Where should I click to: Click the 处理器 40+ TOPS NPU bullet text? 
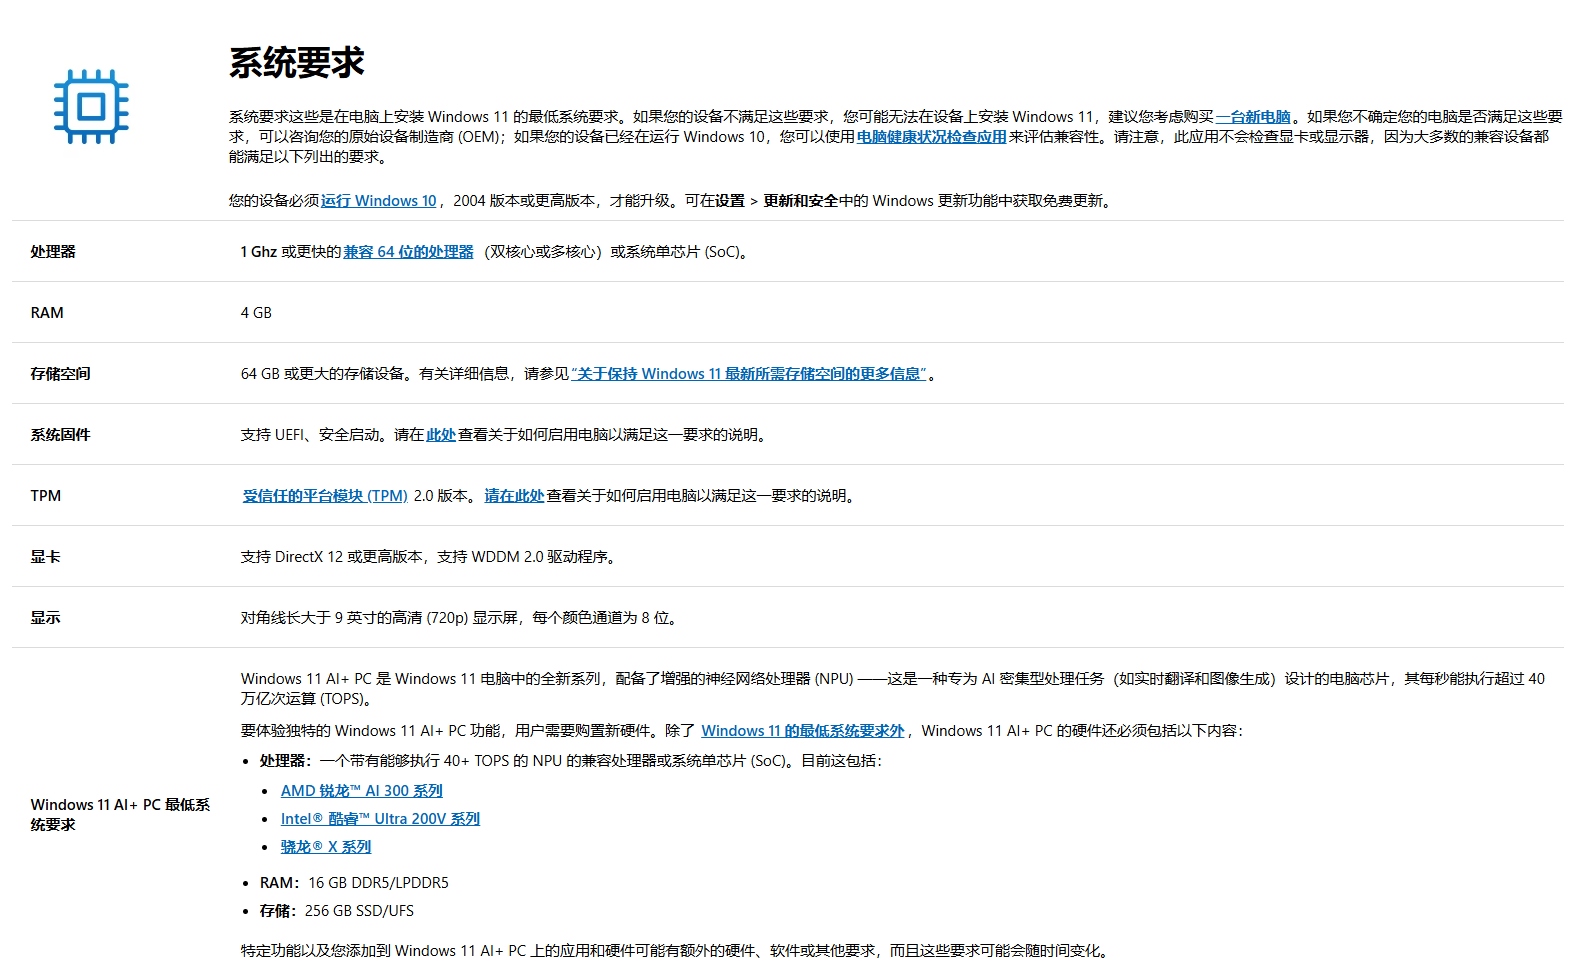click(571, 761)
